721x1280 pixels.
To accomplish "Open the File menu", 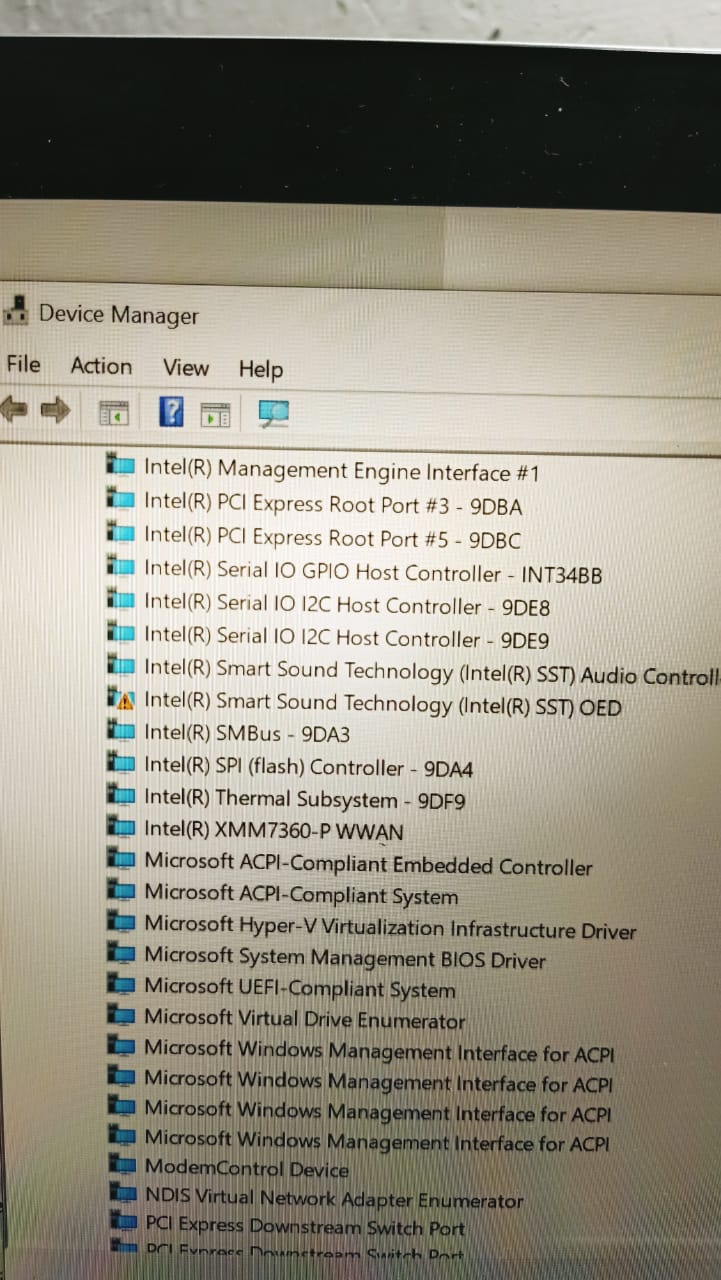I will click(23, 365).
